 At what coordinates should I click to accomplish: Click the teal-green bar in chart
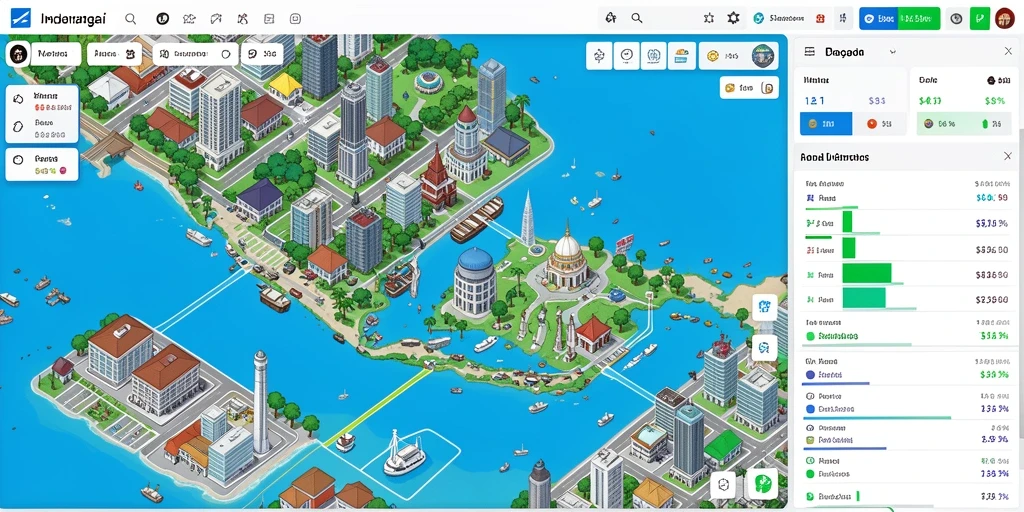point(864,298)
